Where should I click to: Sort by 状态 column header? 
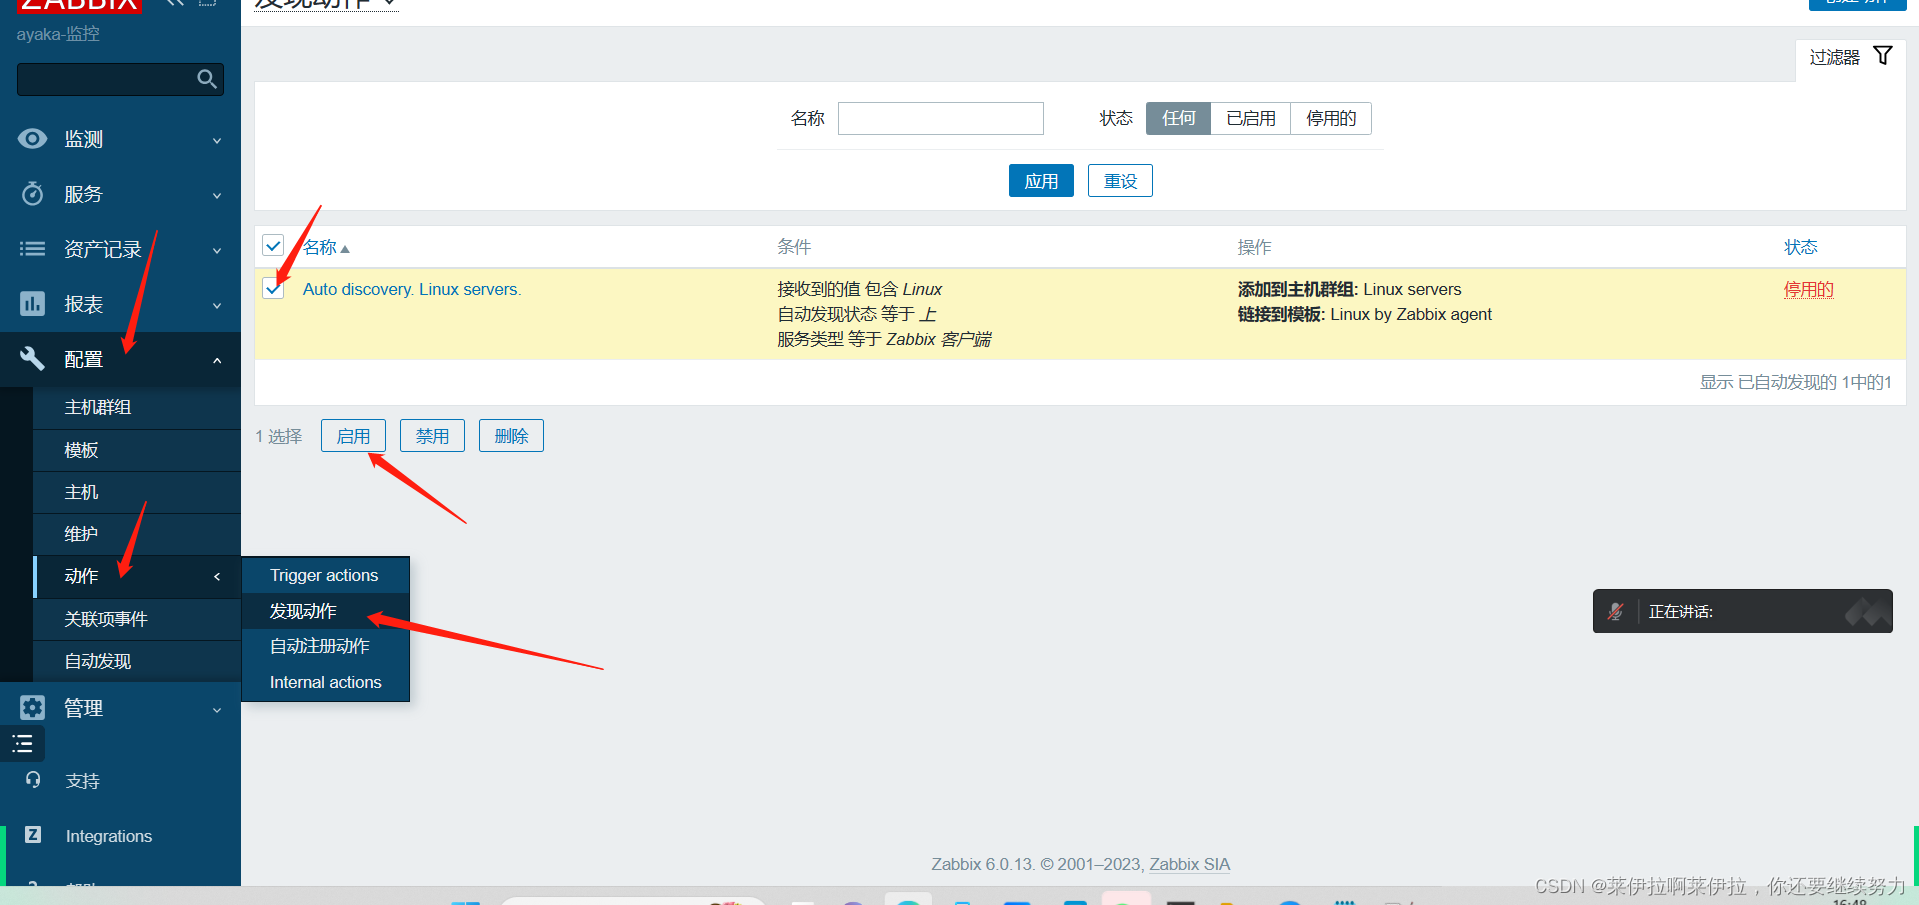pyautogui.click(x=1800, y=247)
